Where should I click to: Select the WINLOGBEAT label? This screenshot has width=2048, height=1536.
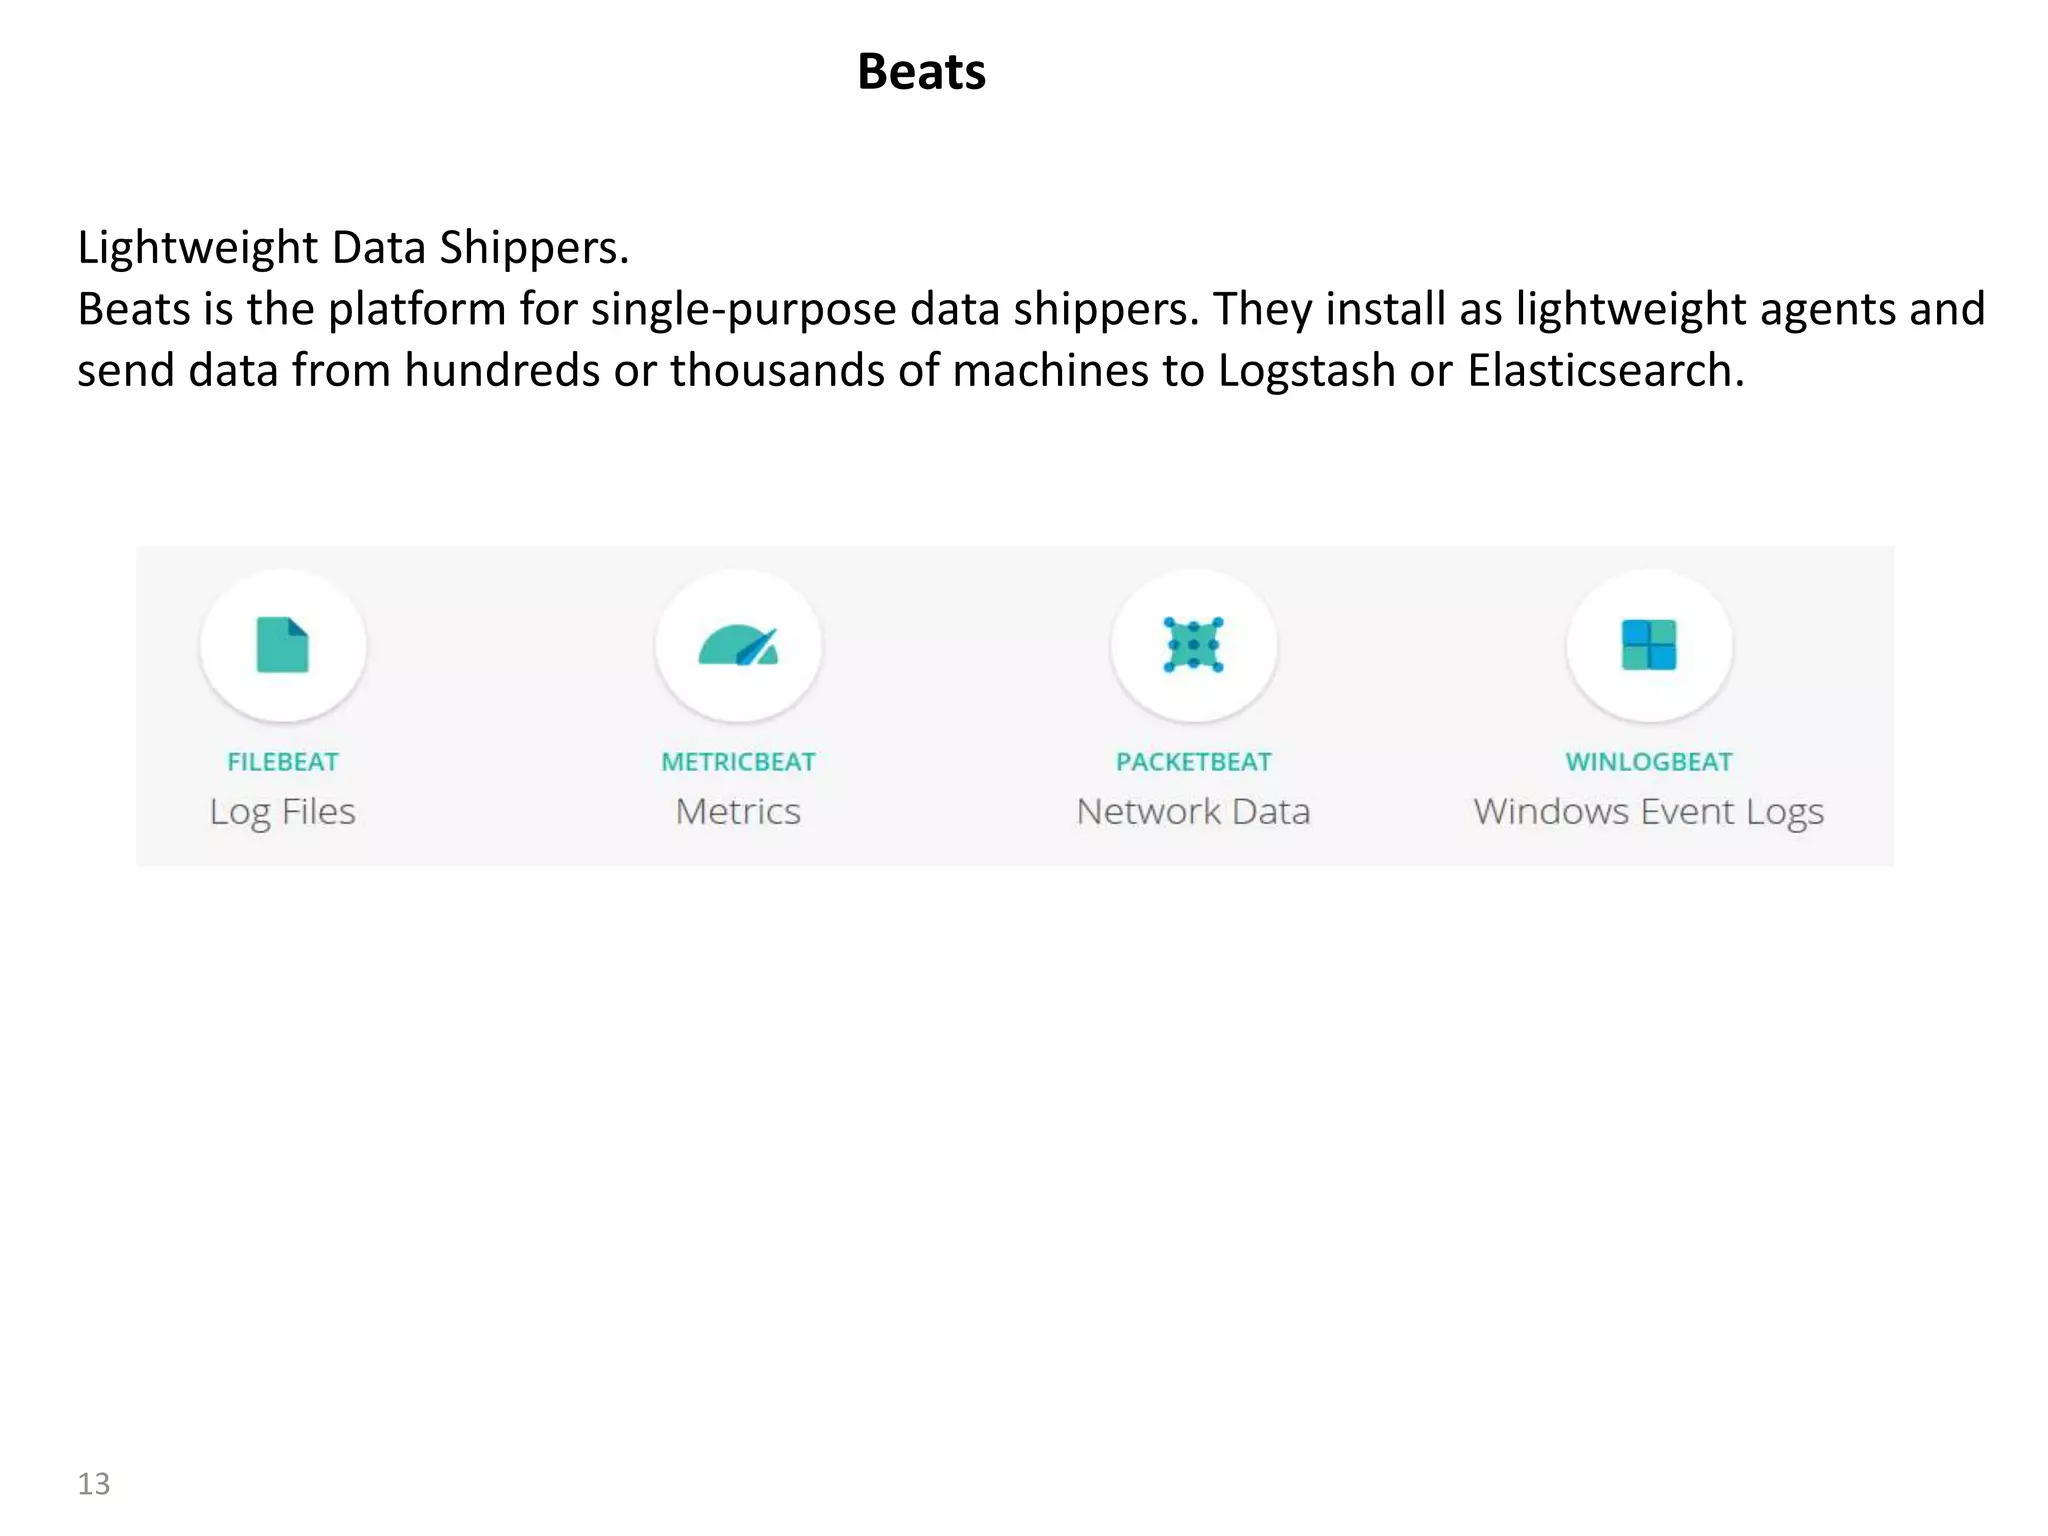click(x=1648, y=762)
